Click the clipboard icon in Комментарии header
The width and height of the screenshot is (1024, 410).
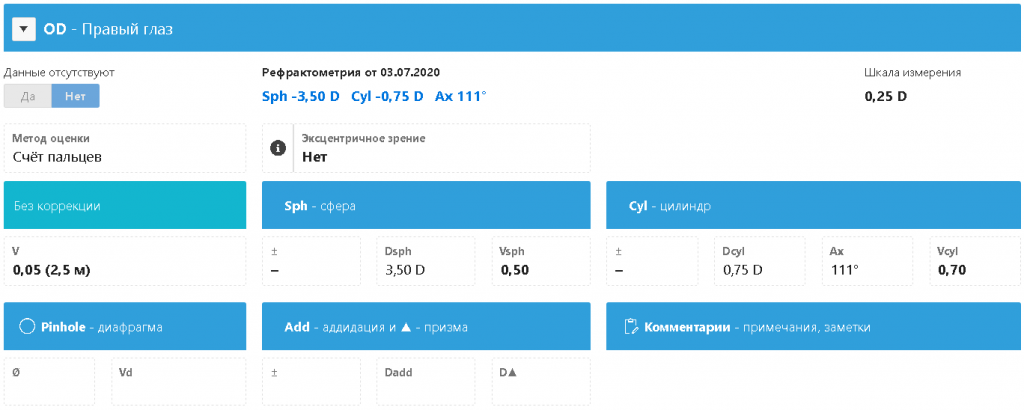tap(630, 326)
